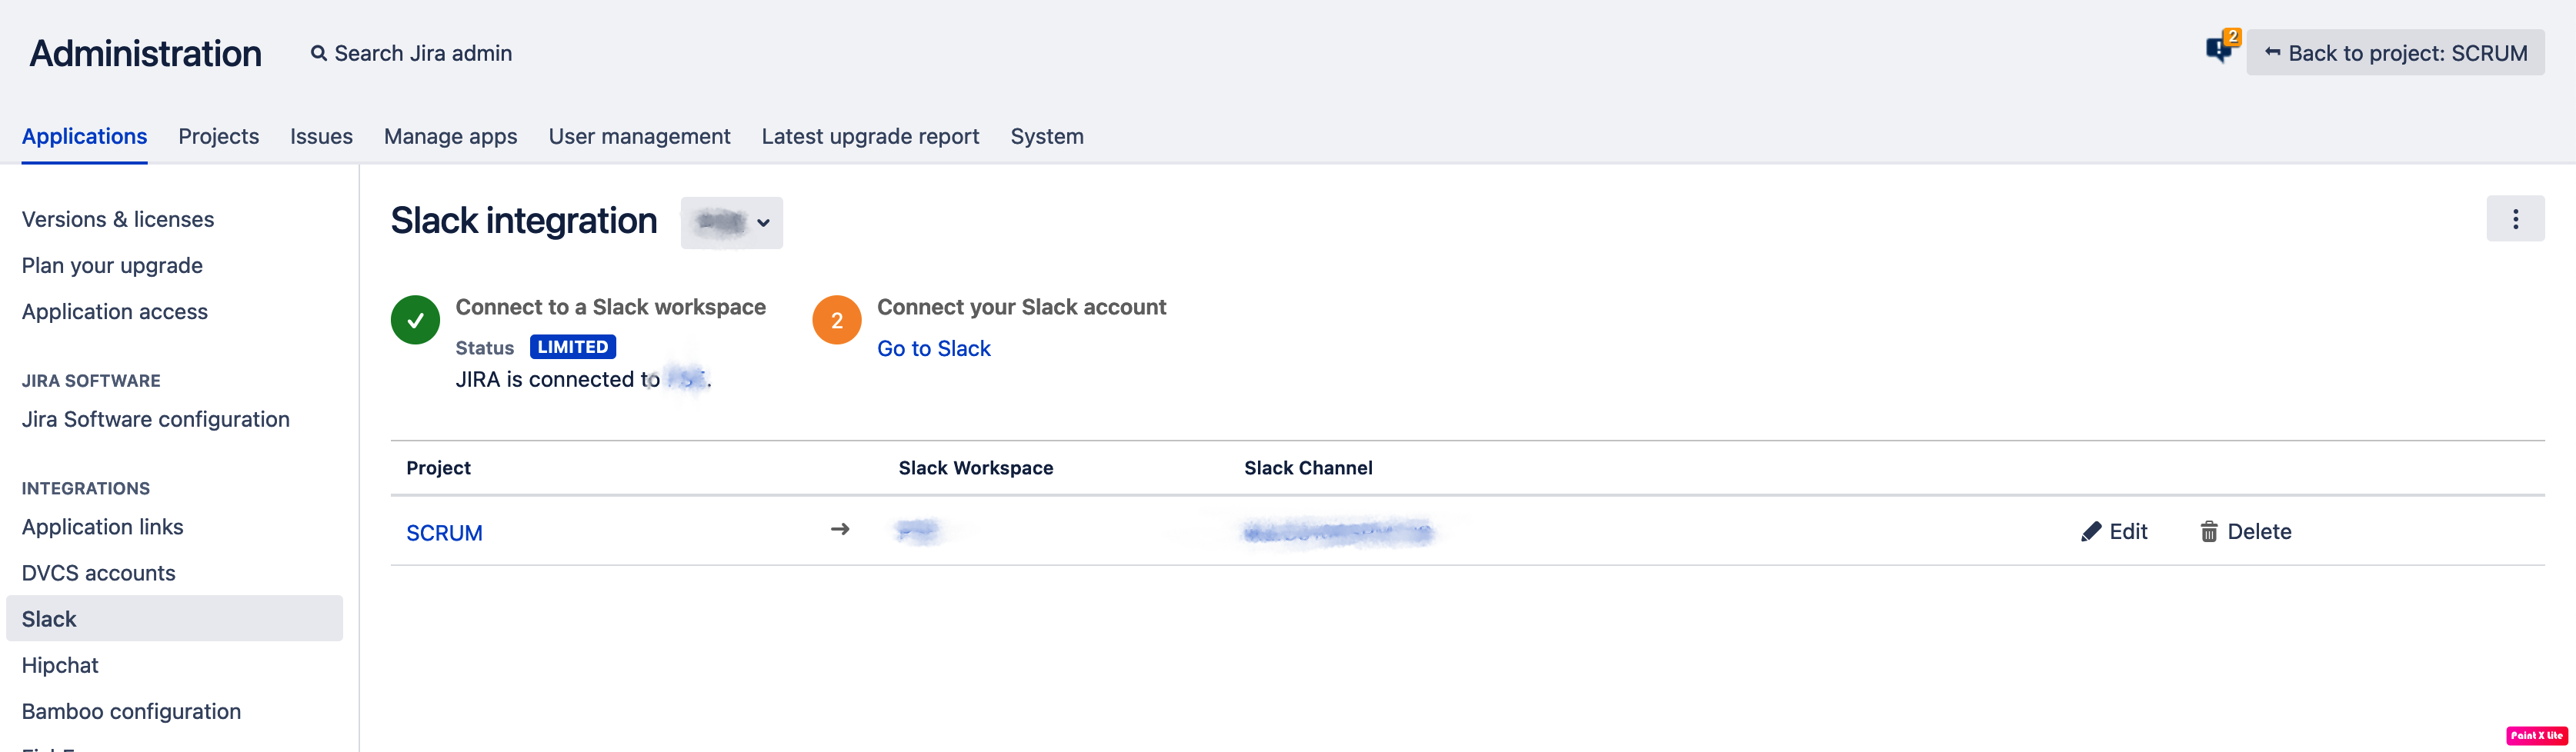2576x752 pixels.
Task: Click the Slack Channel column header
Action: (1308, 468)
